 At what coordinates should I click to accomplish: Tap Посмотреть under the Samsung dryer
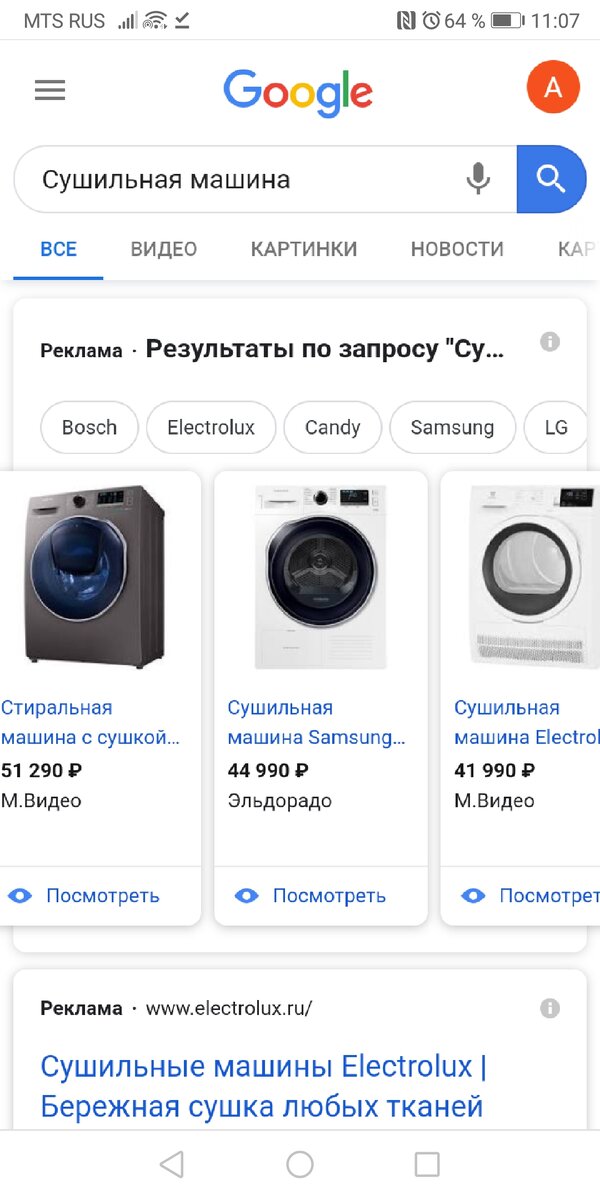tap(330, 896)
